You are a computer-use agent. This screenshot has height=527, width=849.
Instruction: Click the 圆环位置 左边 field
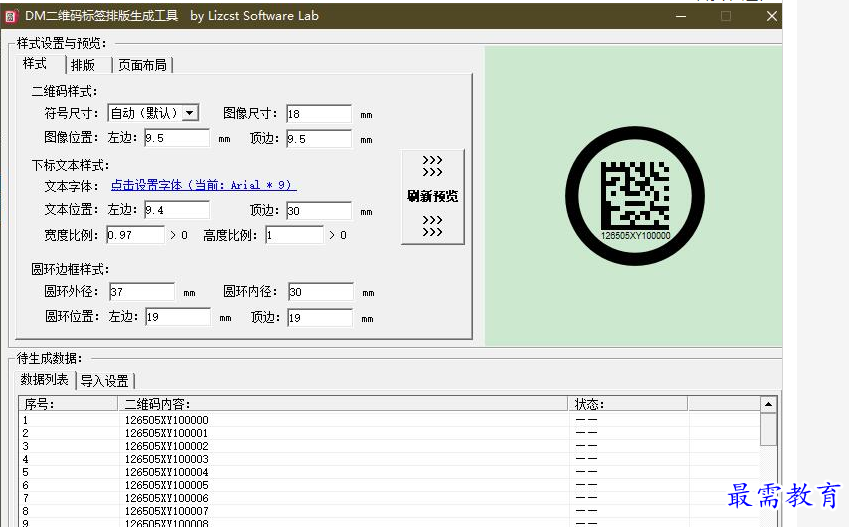click(178, 317)
